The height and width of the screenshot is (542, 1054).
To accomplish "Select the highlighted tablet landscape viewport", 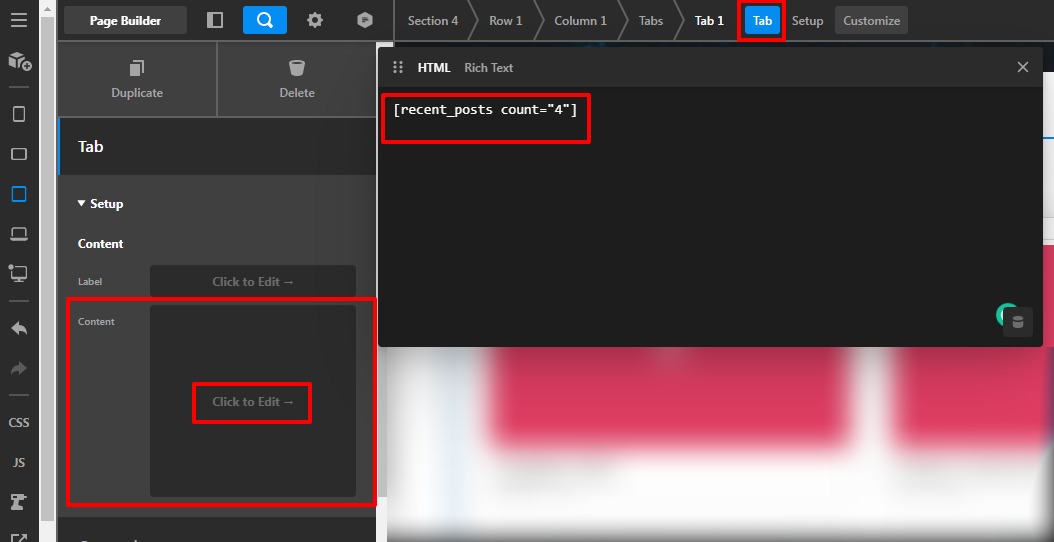I will 19,194.
